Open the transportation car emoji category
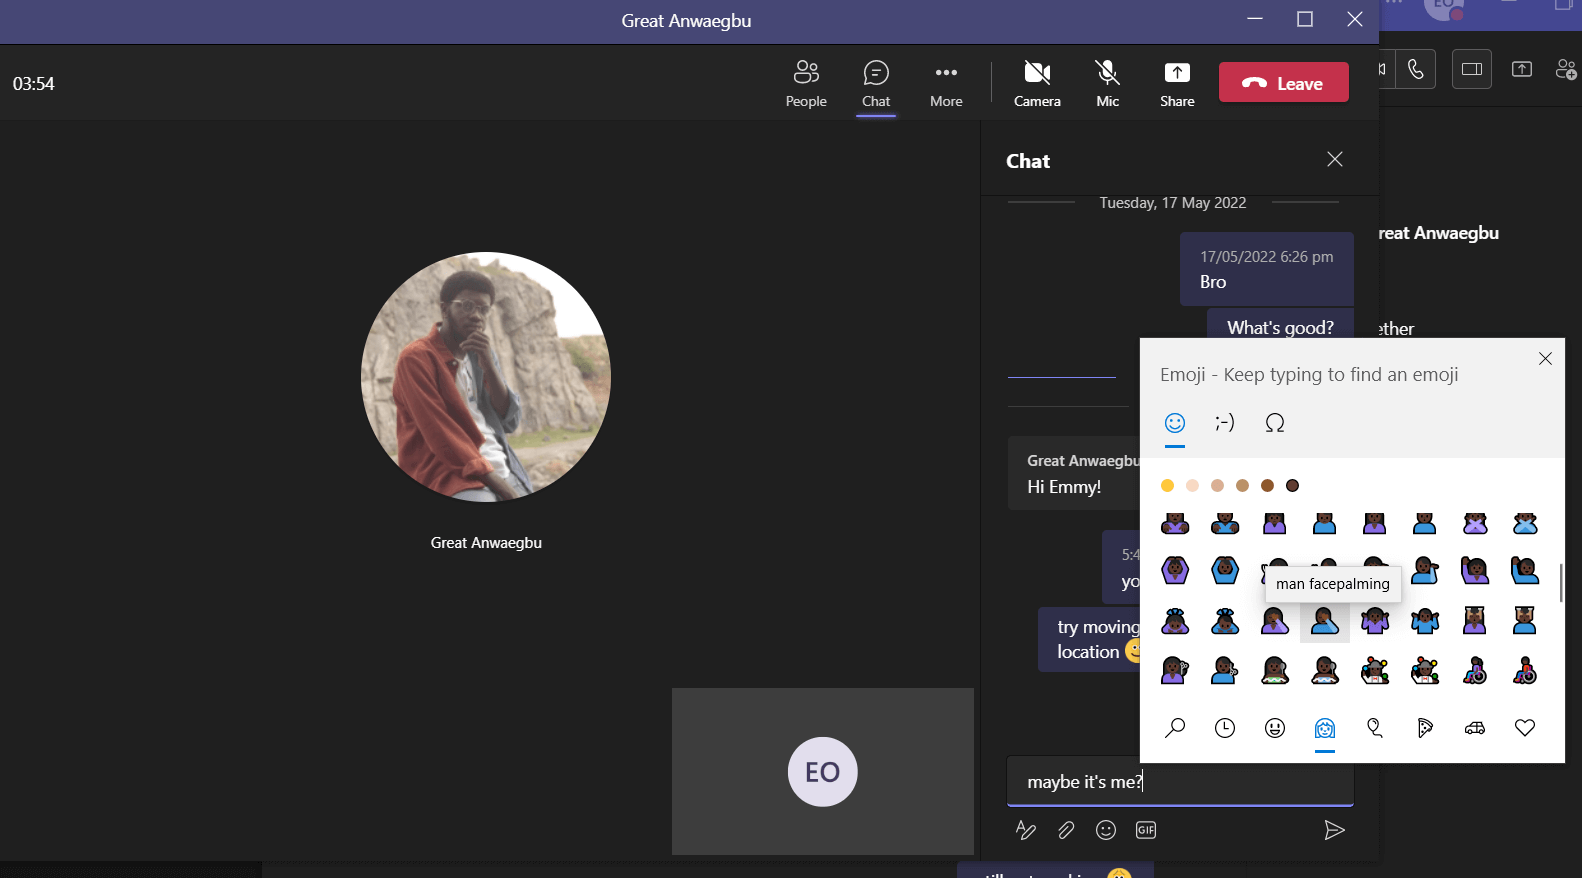1582x878 pixels. 1475,728
